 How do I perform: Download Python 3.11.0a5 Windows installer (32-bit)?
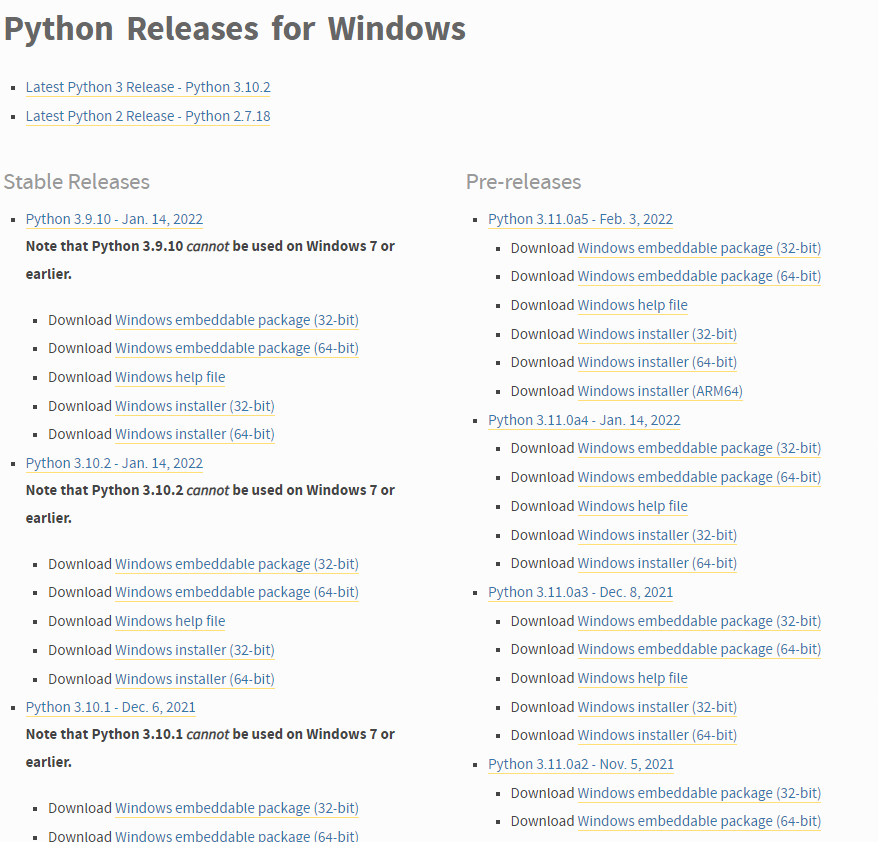pos(657,334)
